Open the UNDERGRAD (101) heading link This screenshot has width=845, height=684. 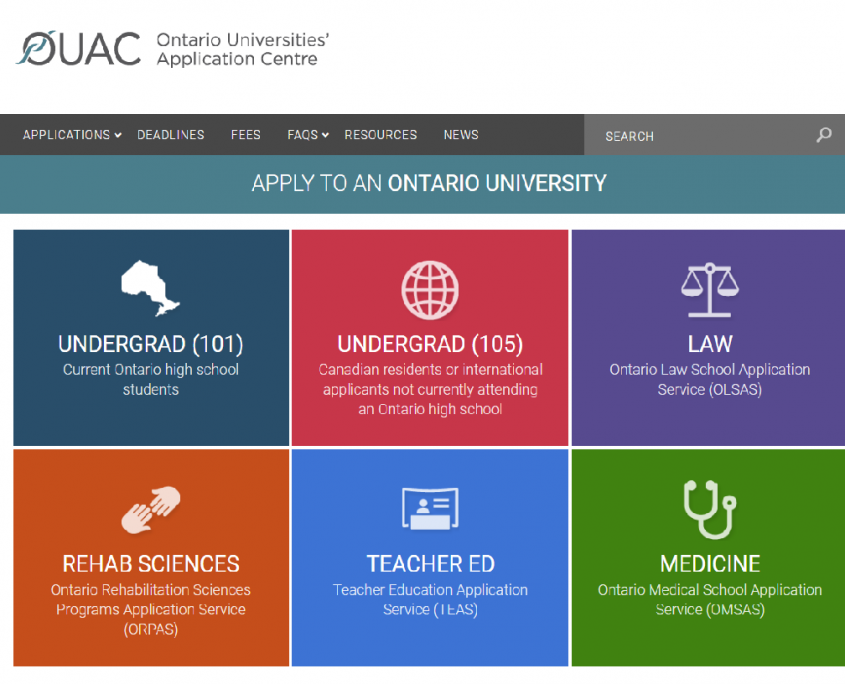151,344
